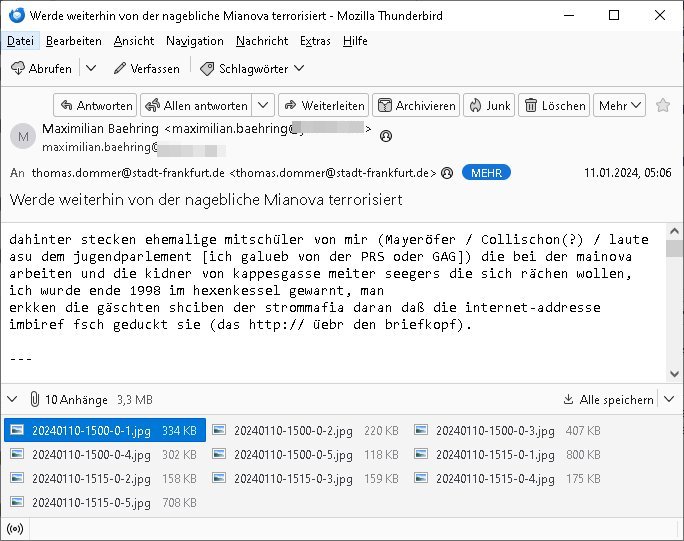
Task: Open the Datei menu
Action: (x=19, y=41)
